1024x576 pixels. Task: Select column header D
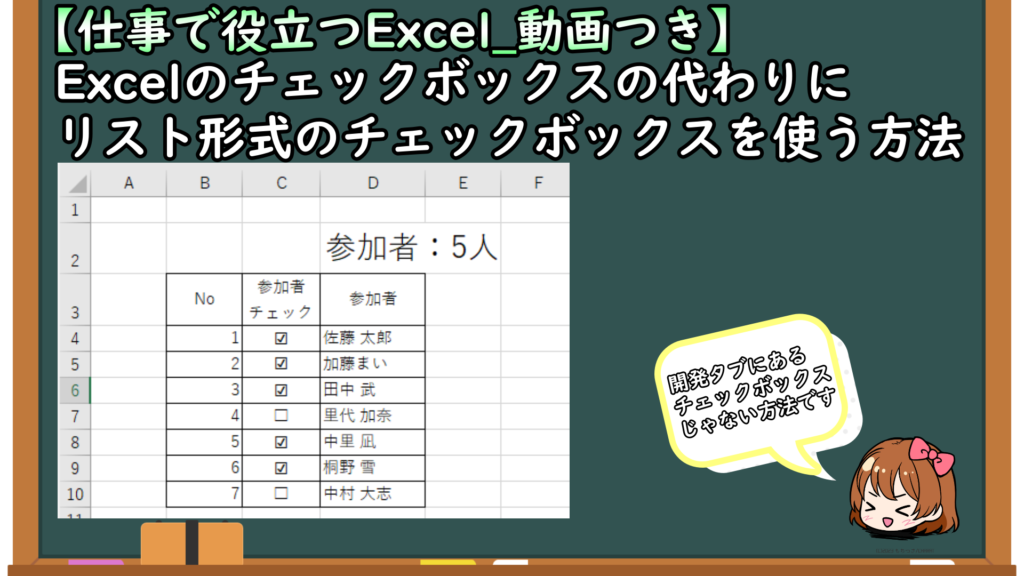[x=373, y=183]
